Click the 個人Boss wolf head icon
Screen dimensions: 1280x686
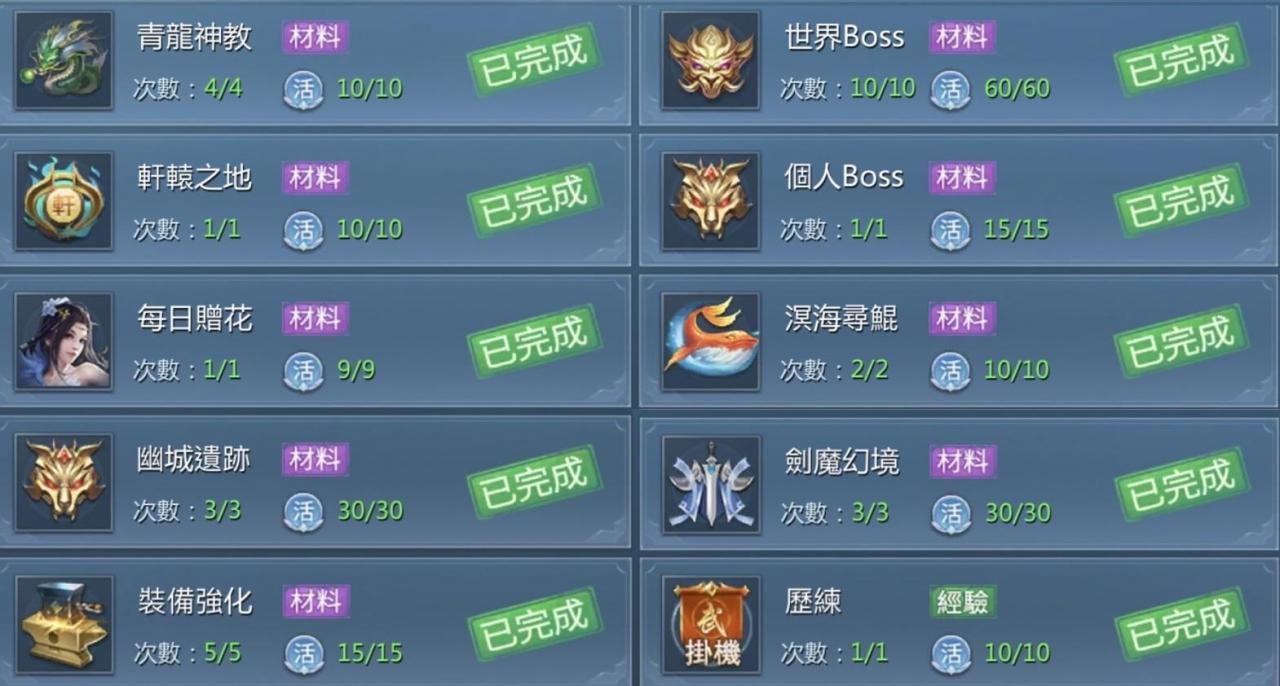[711, 201]
